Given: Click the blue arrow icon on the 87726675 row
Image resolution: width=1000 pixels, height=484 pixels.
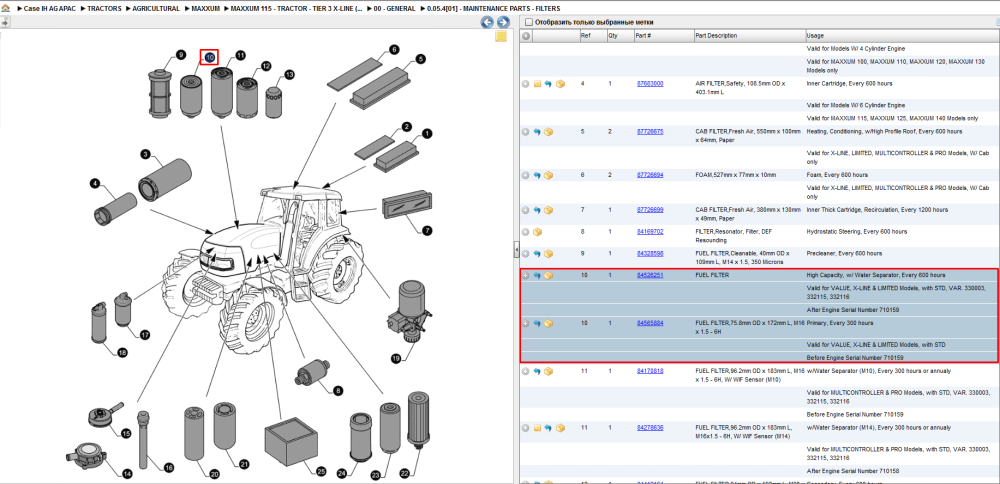Looking at the screenshot, I should click(537, 131).
